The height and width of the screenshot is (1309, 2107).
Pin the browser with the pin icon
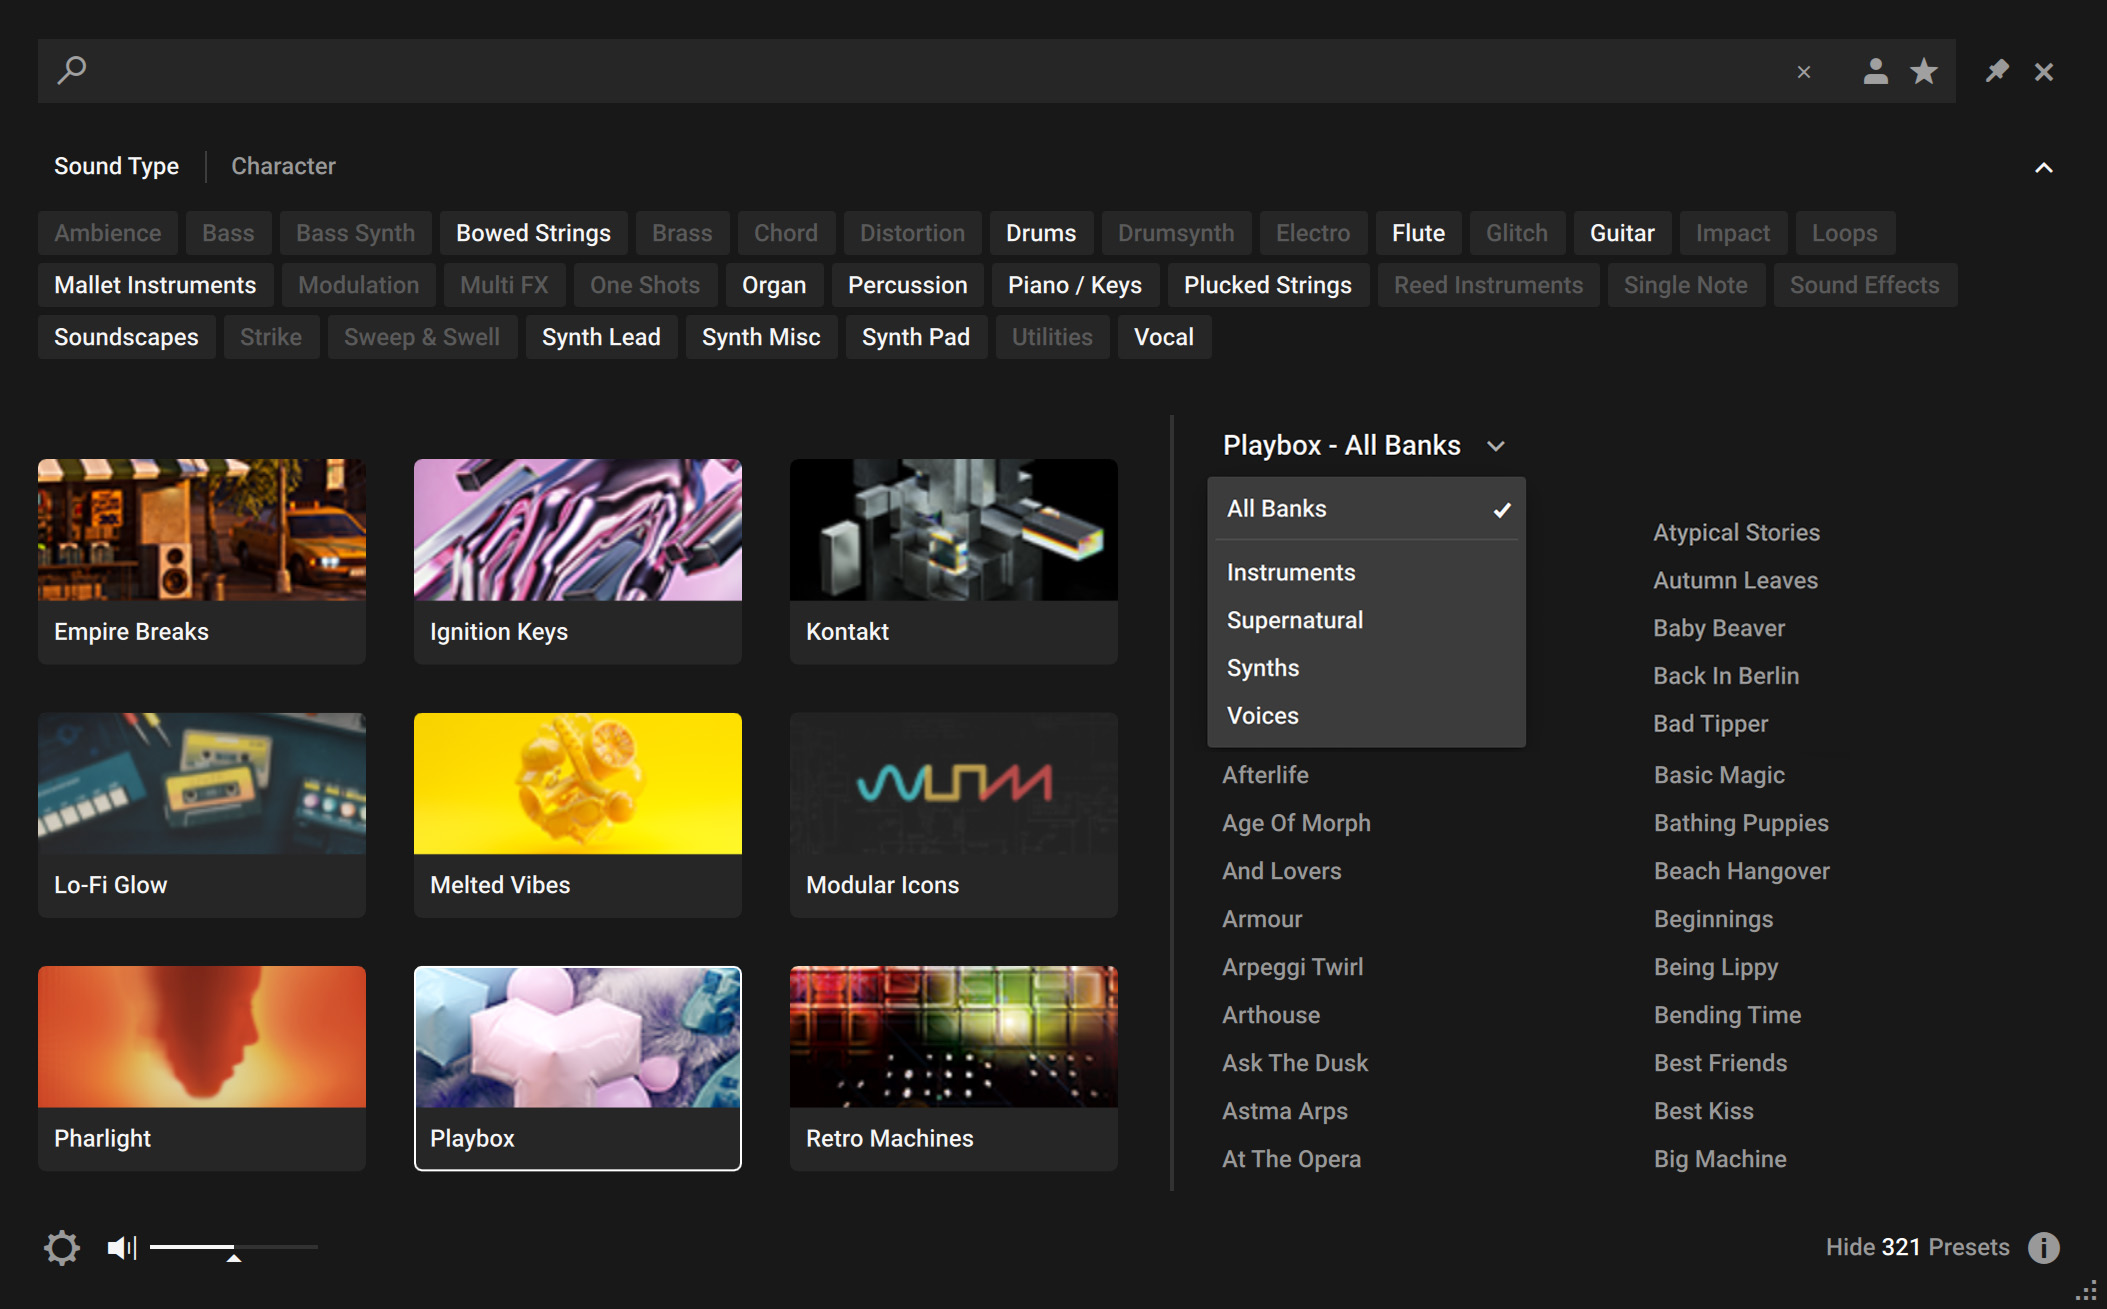(x=1996, y=71)
